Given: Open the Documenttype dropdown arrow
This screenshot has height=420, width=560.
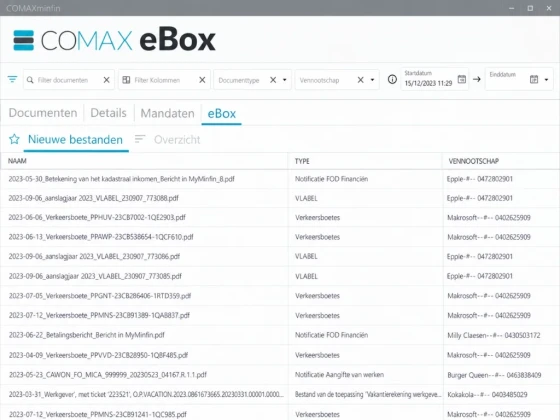Looking at the screenshot, I should coord(285,80).
